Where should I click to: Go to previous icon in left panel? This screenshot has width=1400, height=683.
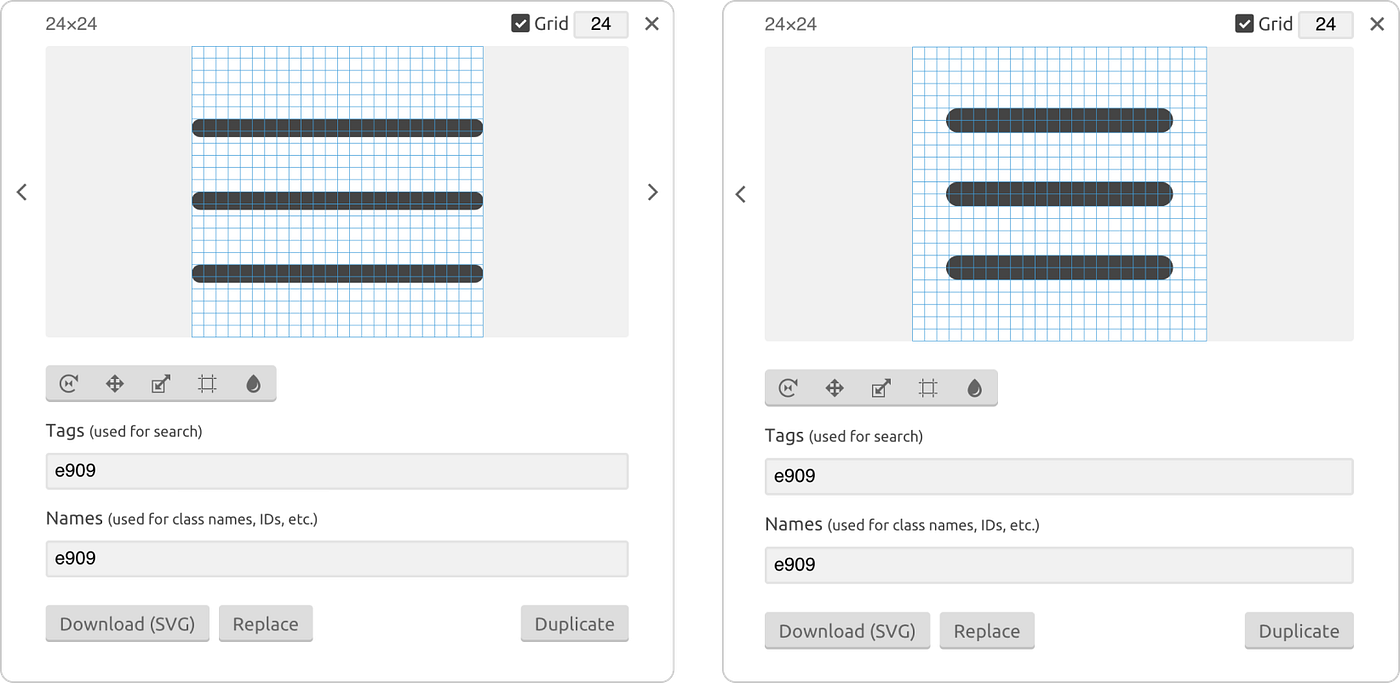point(22,192)
